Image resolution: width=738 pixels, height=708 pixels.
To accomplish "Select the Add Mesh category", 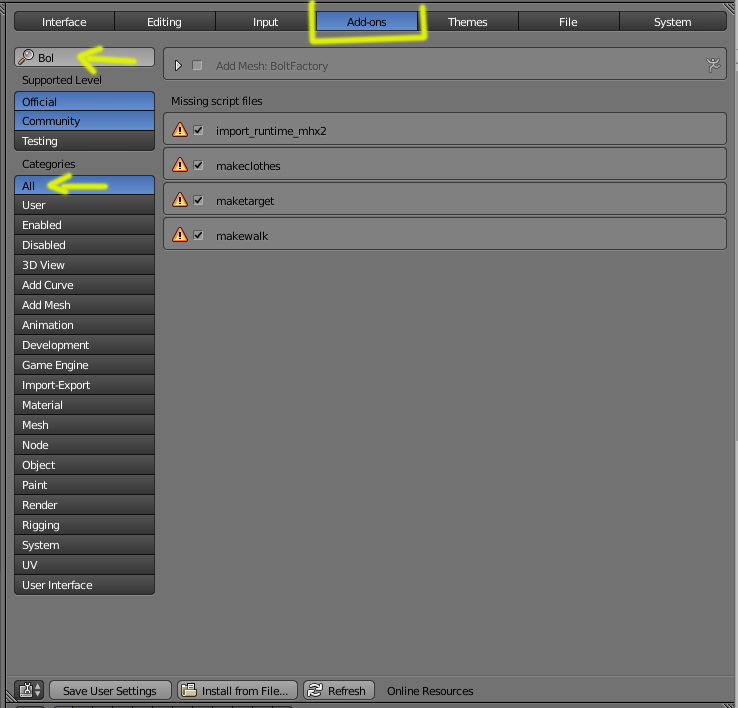I will coord(85,305).
